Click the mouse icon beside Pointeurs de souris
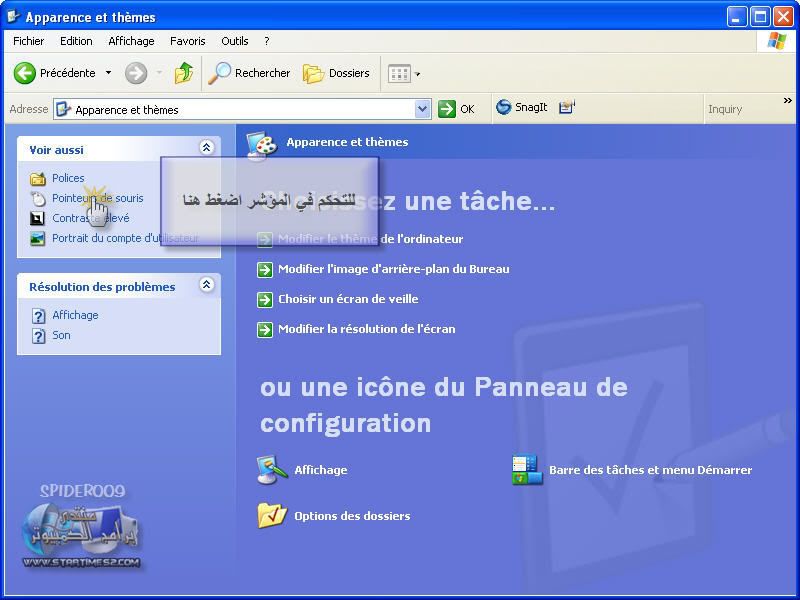The width and height of the screenshot is (800, 600). pos(38,198)
